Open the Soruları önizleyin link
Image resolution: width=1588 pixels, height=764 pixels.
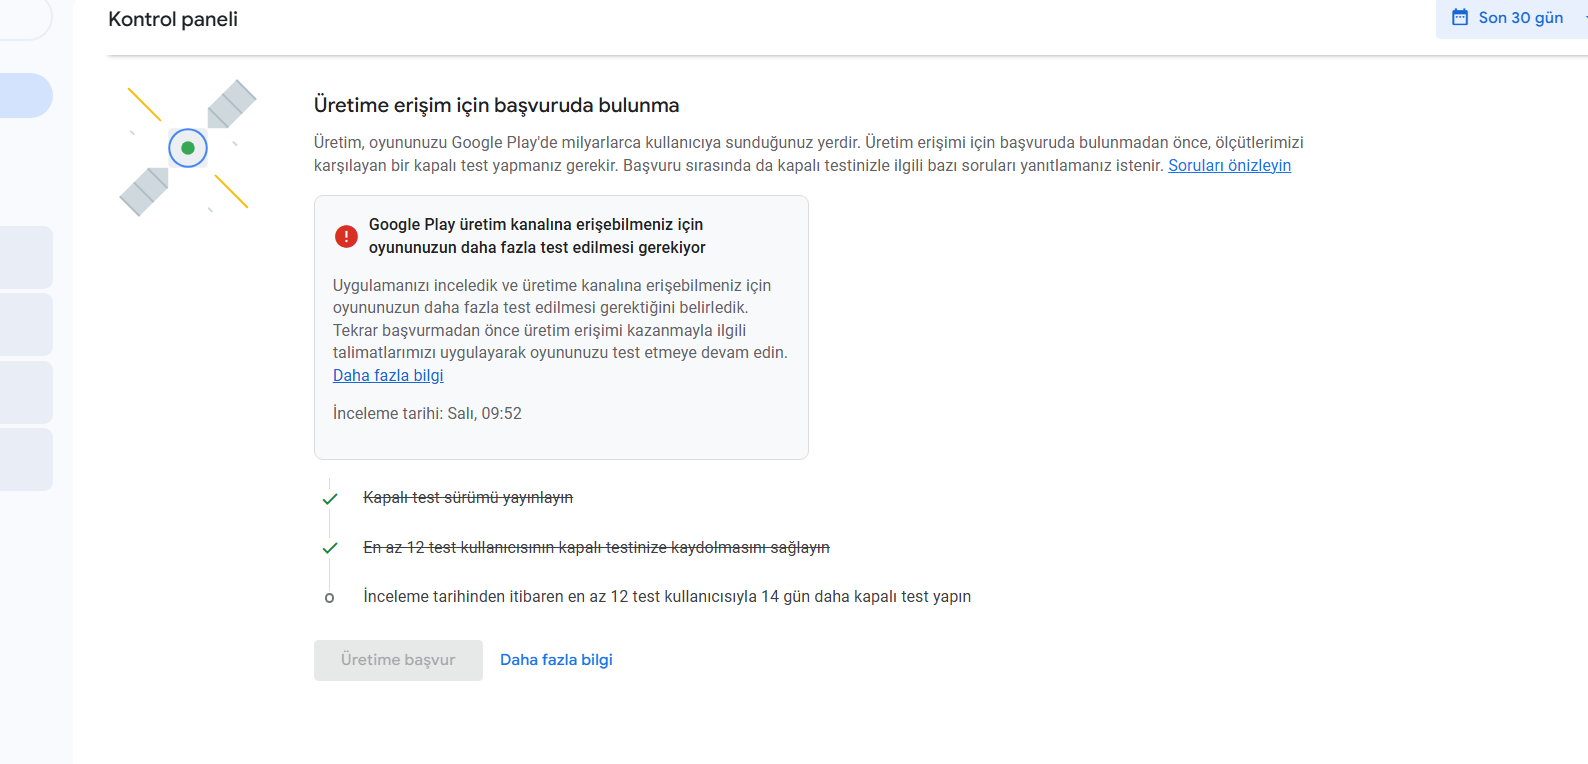tap(1229, 166)
